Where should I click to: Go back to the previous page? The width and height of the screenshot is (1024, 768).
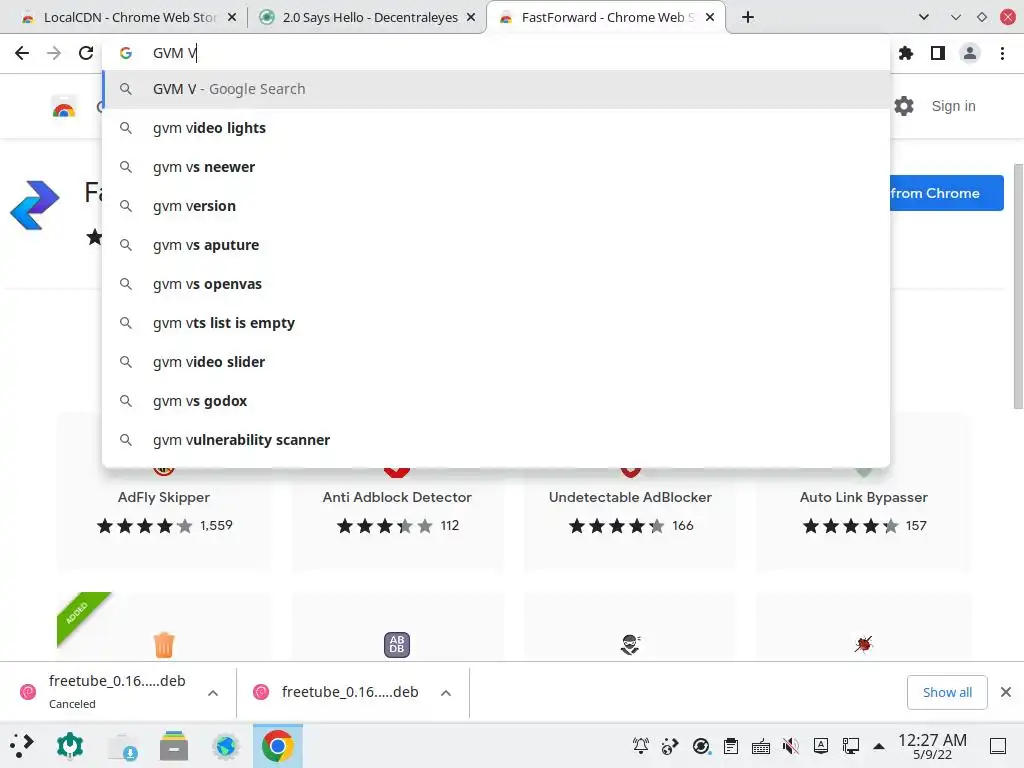22,53
